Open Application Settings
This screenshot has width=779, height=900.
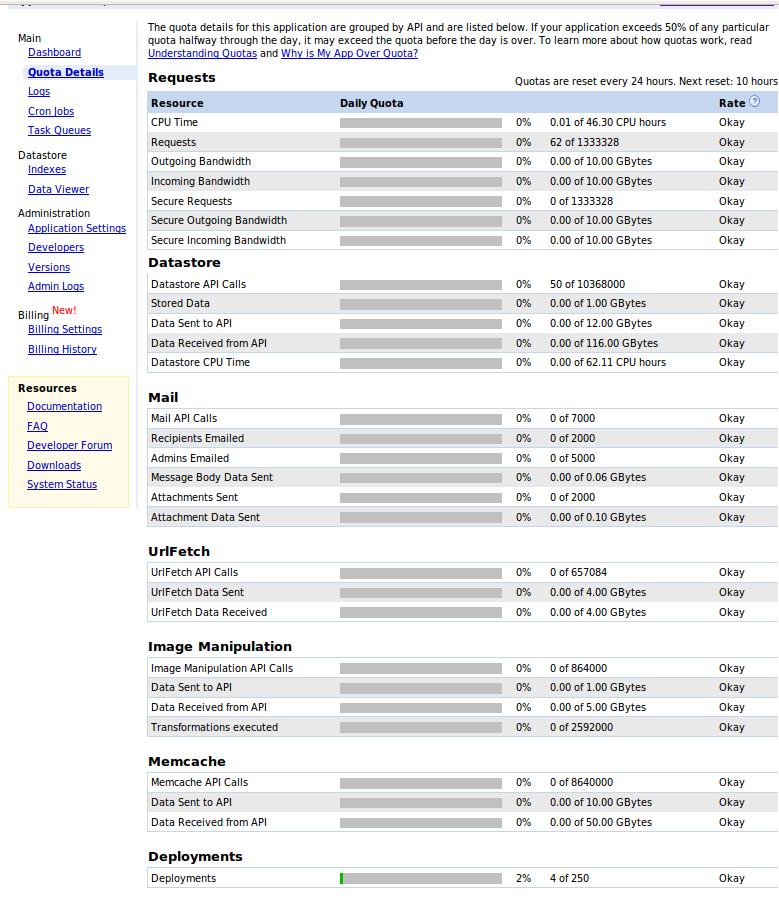[77, 228]
